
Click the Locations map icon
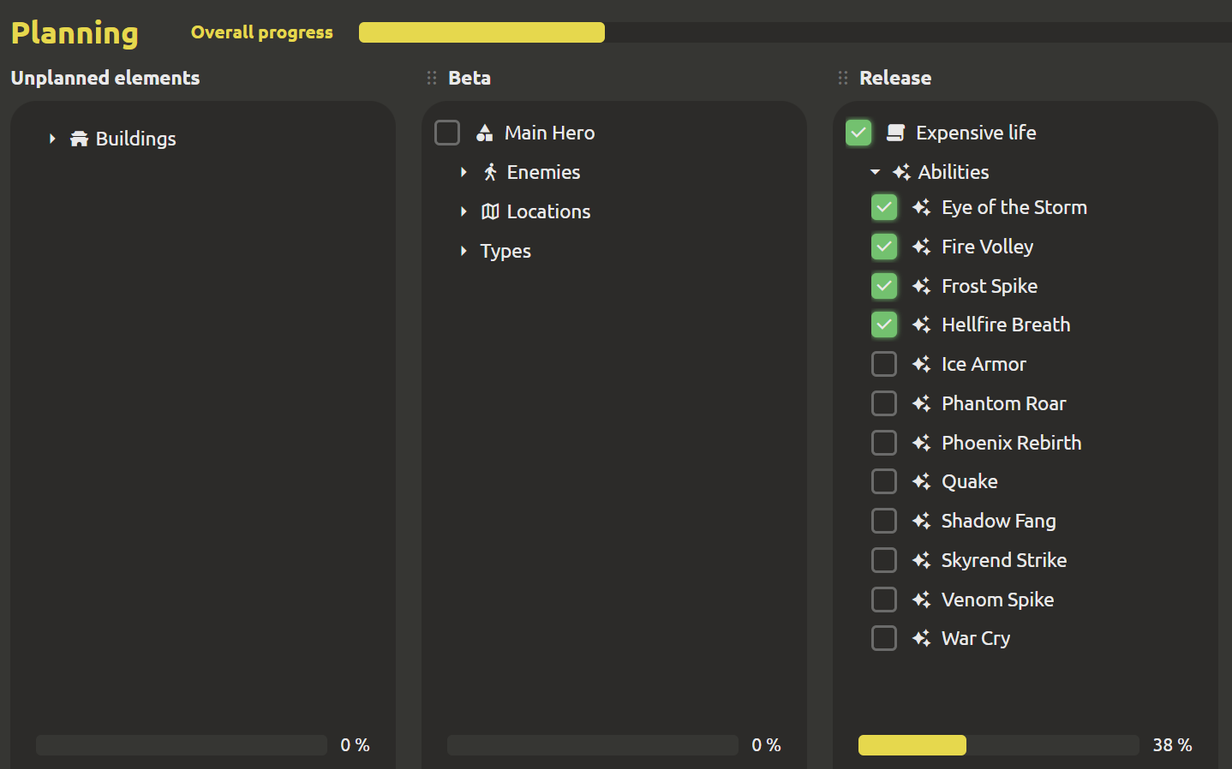490,212
